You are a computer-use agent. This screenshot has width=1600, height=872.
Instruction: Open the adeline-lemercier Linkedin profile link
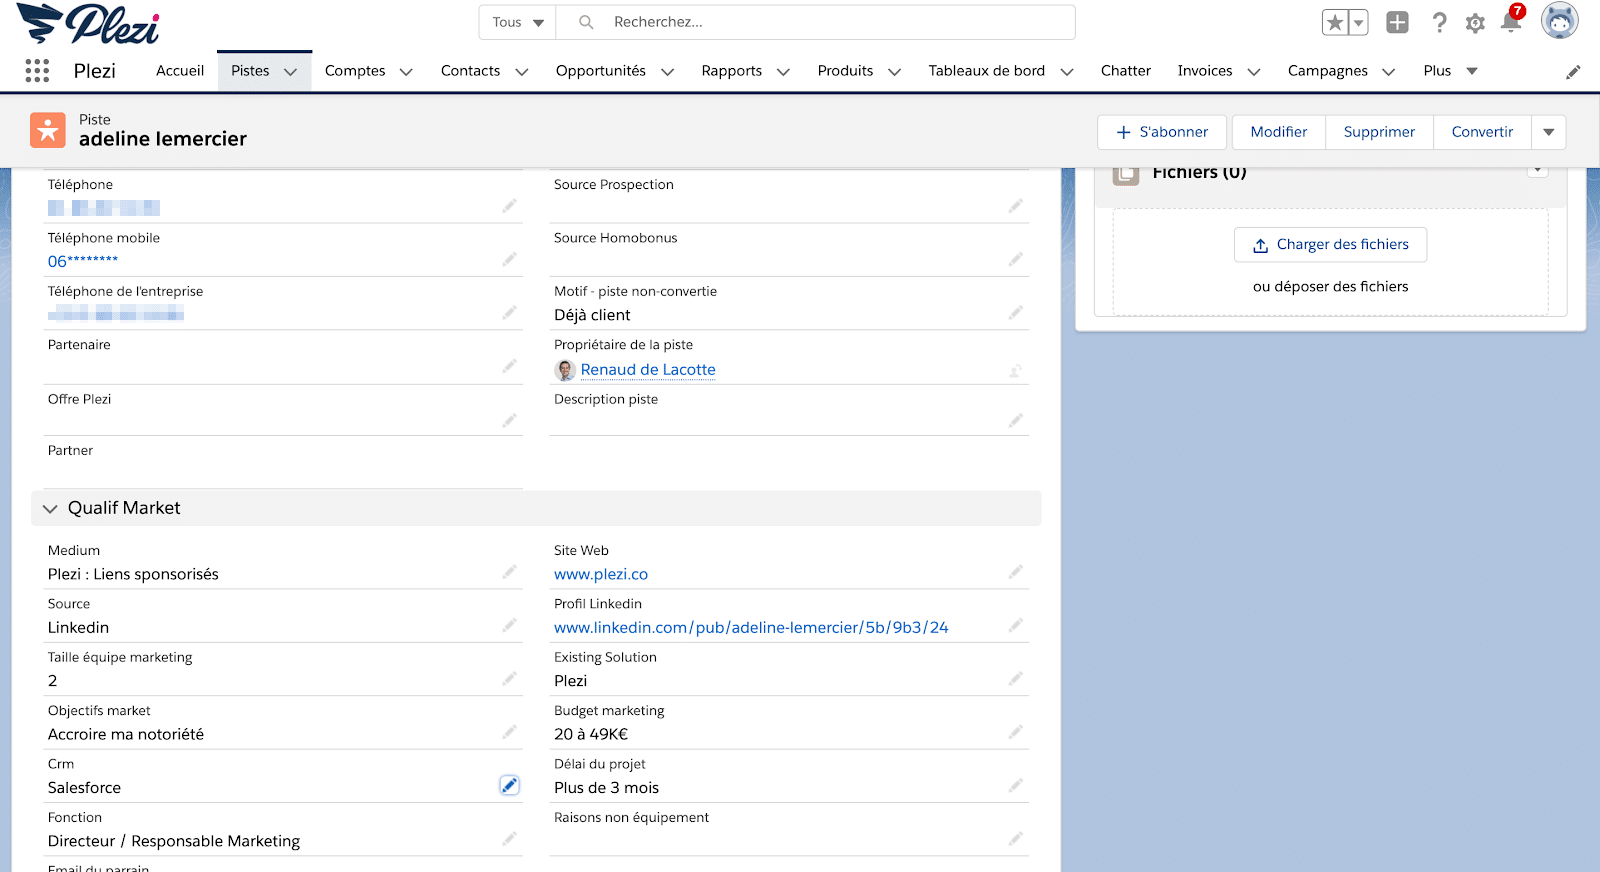(x=751, y=628)
